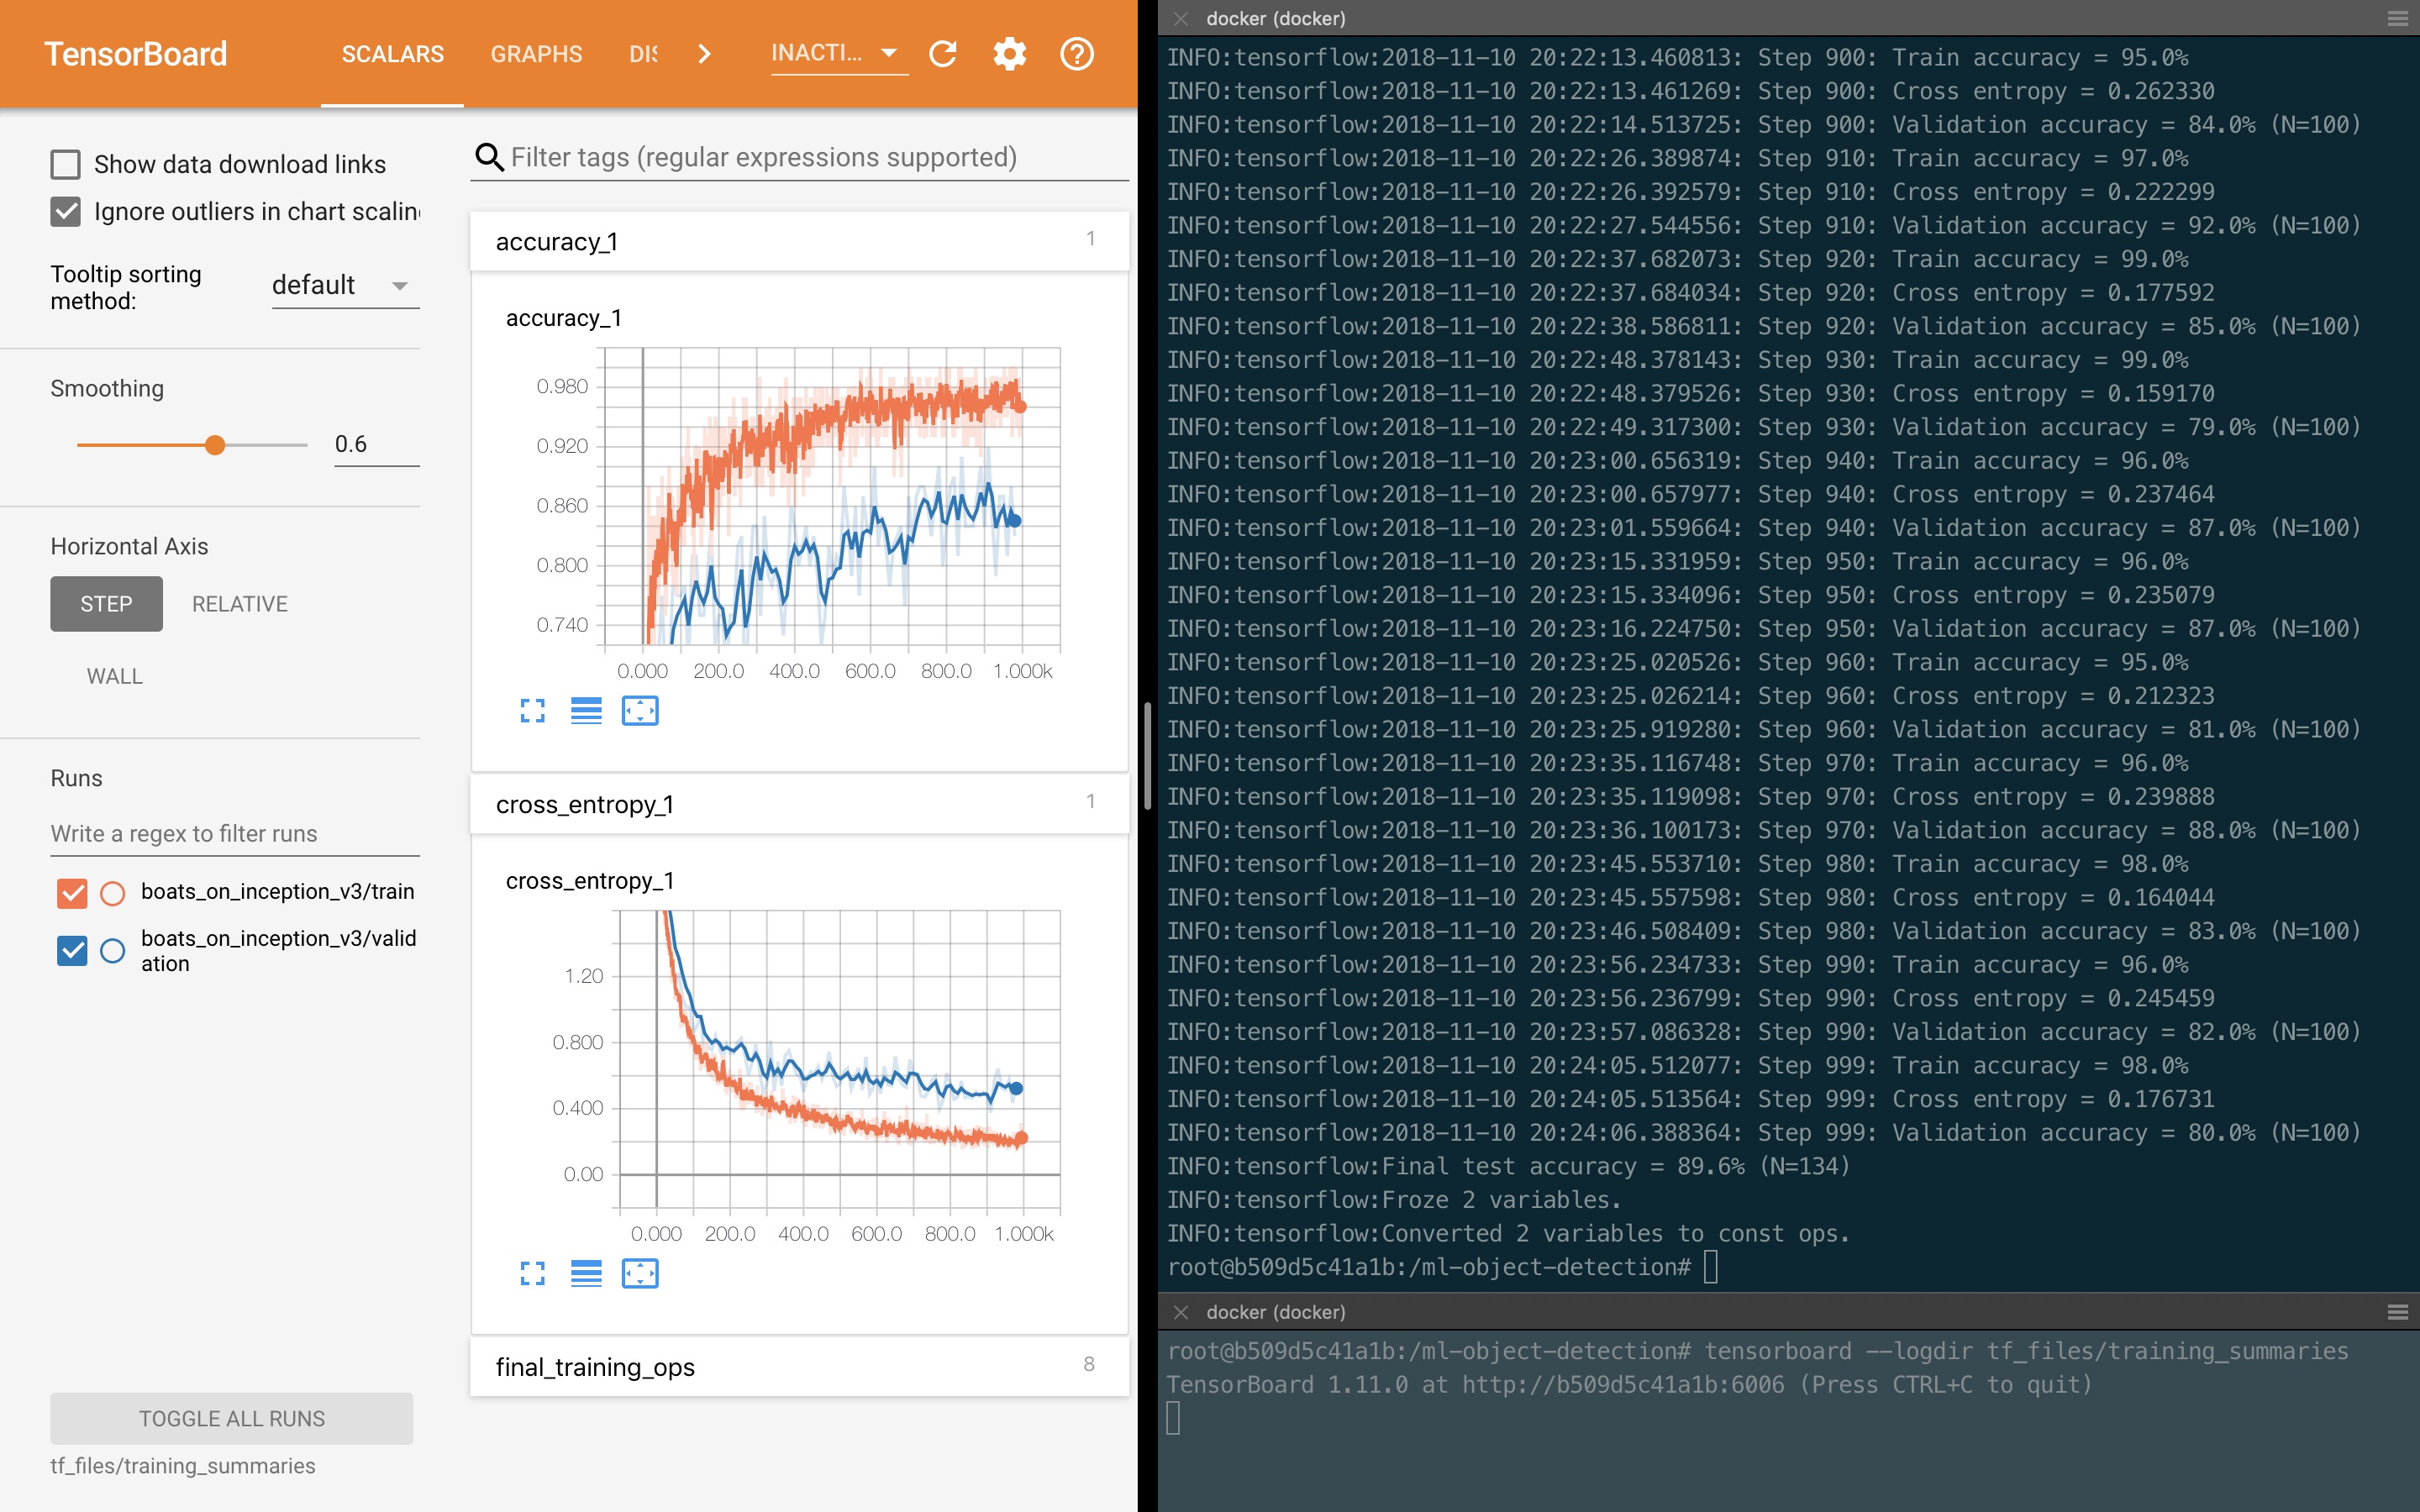
Task: Uncheck the boats_on_inception_v3/train run checkbox
Action: (72, 892)
